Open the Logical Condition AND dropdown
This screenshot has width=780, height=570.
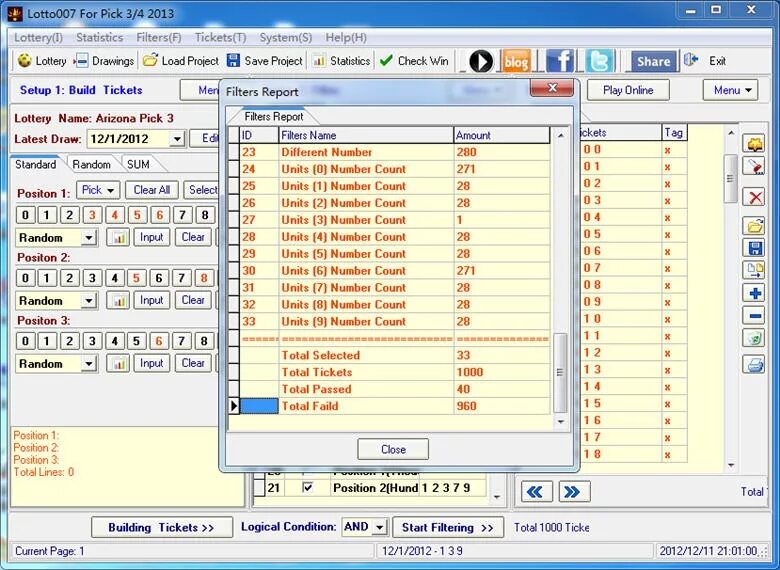(x=380, y=527)
